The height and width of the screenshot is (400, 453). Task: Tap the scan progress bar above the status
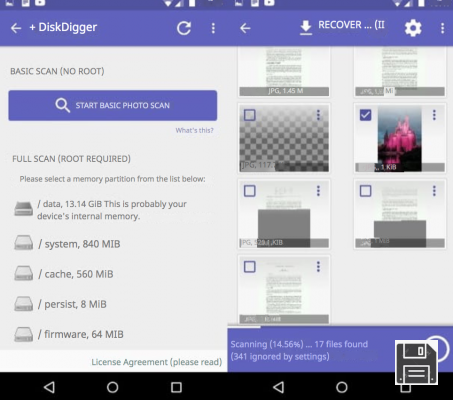pyautogui.click(x=340, y=327)
